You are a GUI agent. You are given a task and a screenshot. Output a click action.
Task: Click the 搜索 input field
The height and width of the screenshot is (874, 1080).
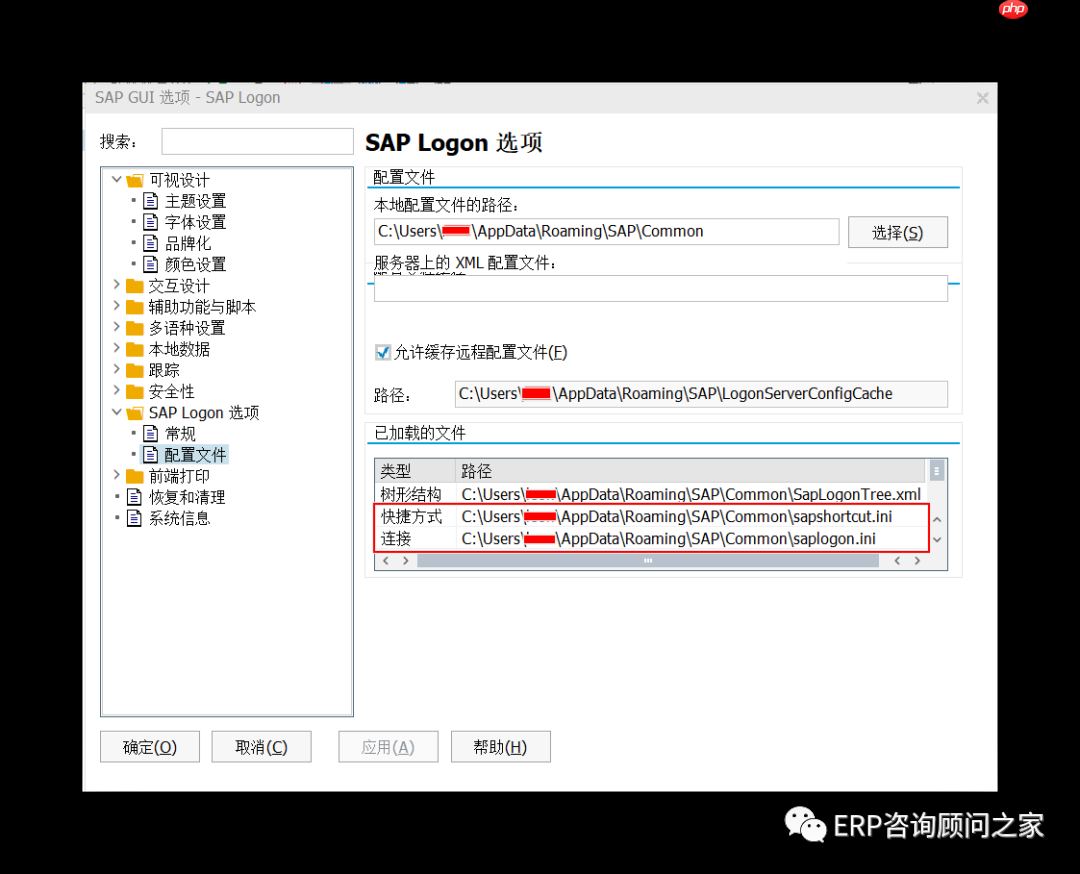tap(258, 141)
